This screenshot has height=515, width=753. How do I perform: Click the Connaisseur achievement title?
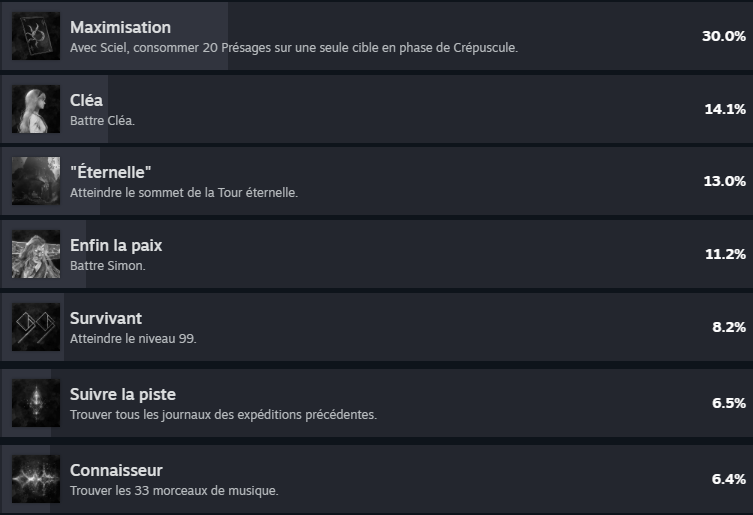pyautogui.click(x=116, y=470)
